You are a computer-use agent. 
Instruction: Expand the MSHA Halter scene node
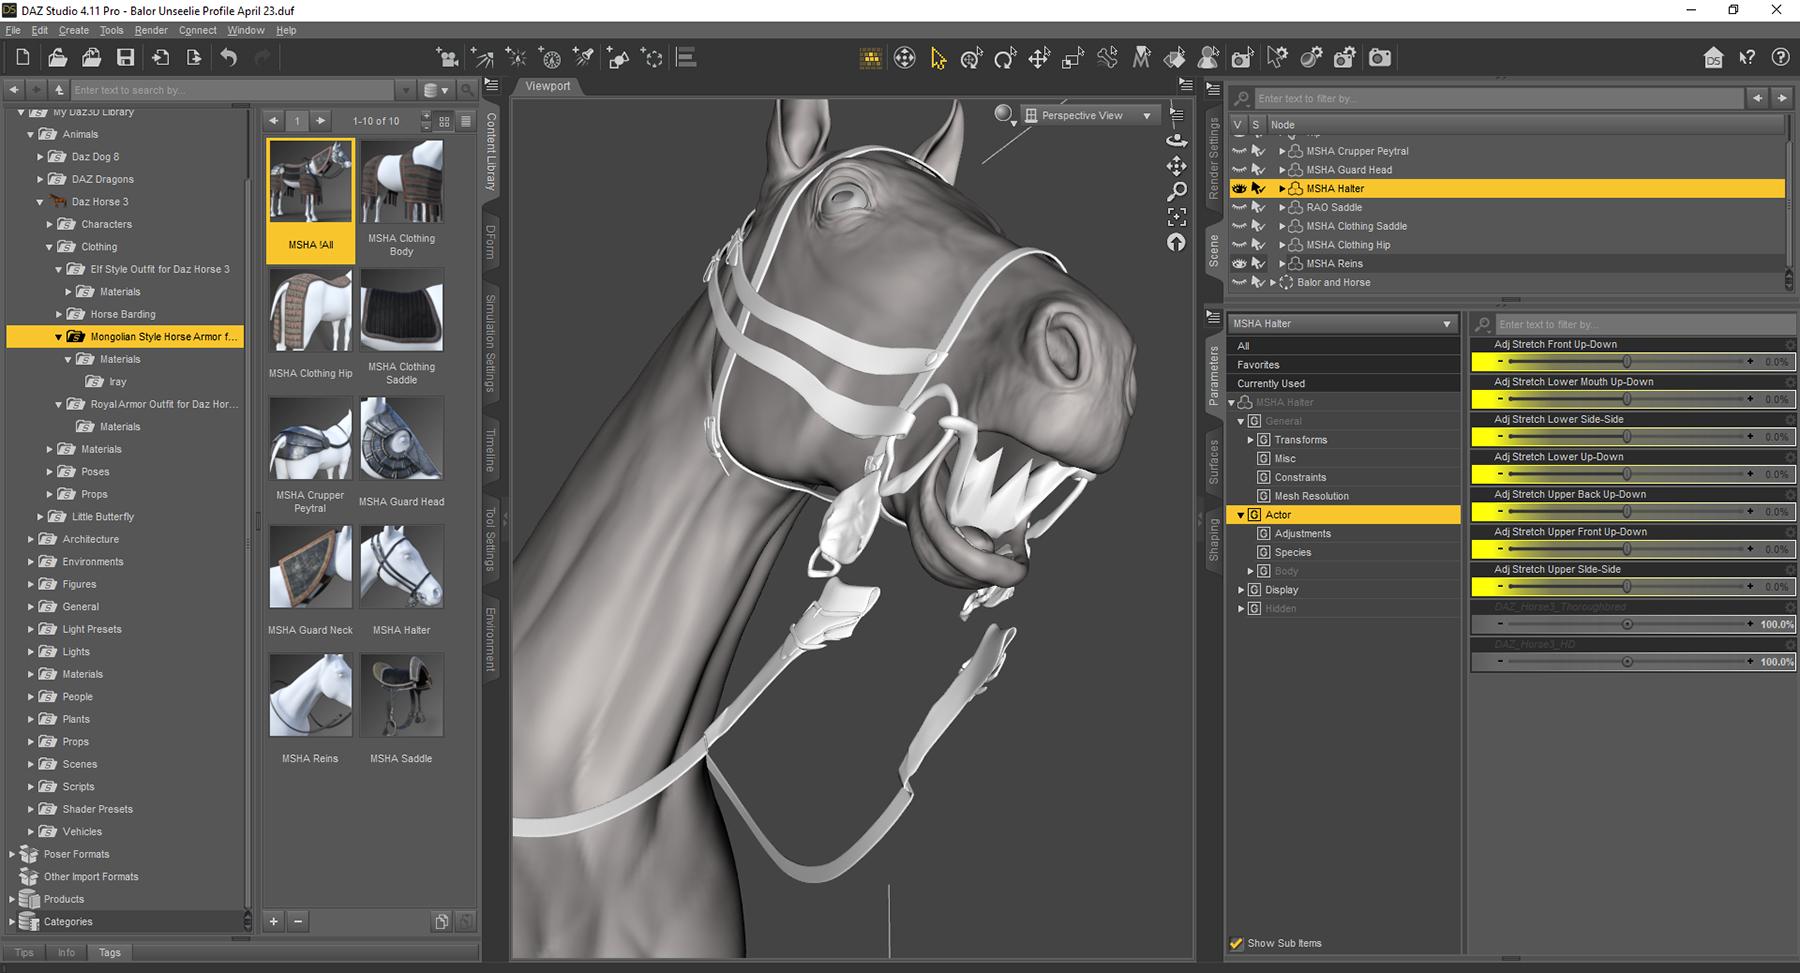coord(1282,189)
